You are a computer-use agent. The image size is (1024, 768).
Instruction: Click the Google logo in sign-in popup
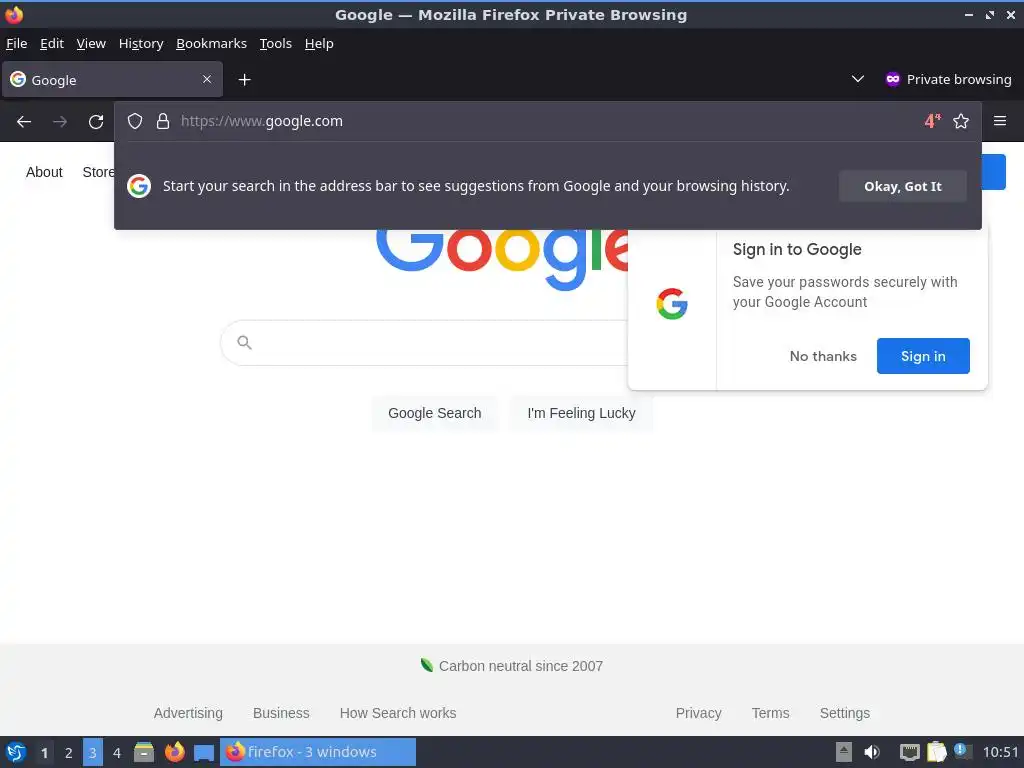(x=672, y=304)
